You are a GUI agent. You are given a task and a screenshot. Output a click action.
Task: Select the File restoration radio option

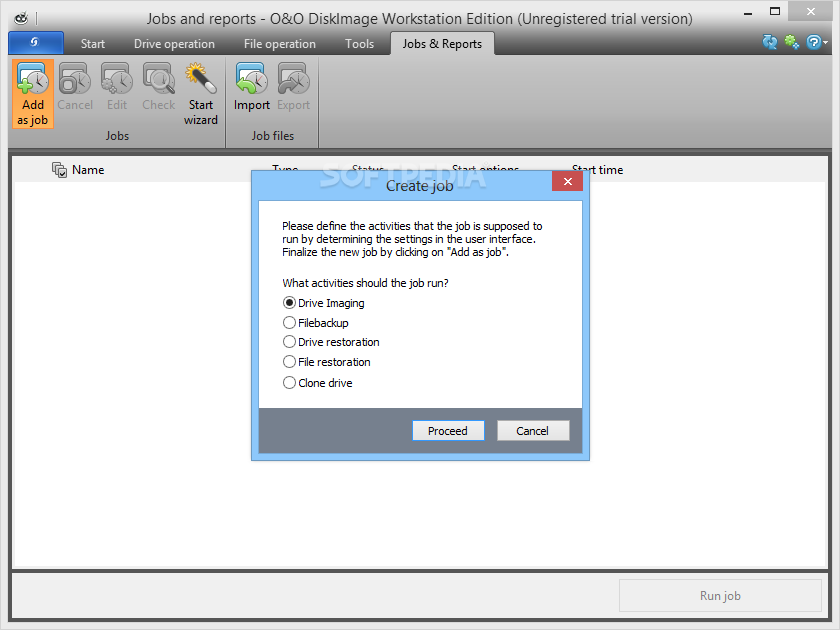[289, 362]
